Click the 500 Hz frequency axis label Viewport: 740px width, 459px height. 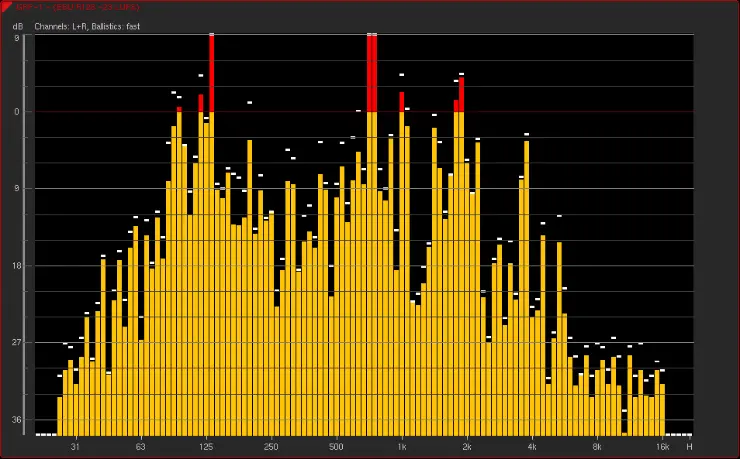336,446
